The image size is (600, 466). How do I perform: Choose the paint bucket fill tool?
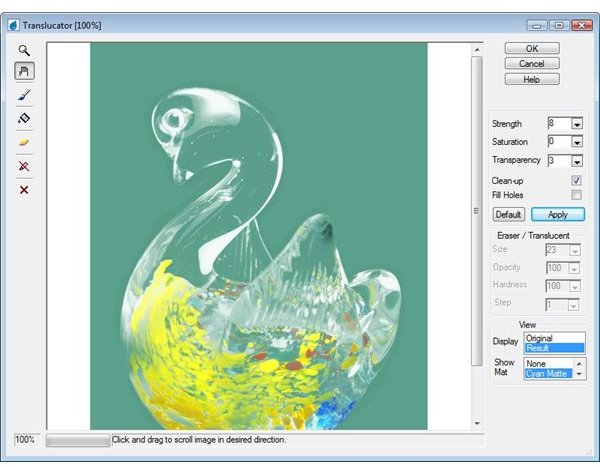pos(24,118)
